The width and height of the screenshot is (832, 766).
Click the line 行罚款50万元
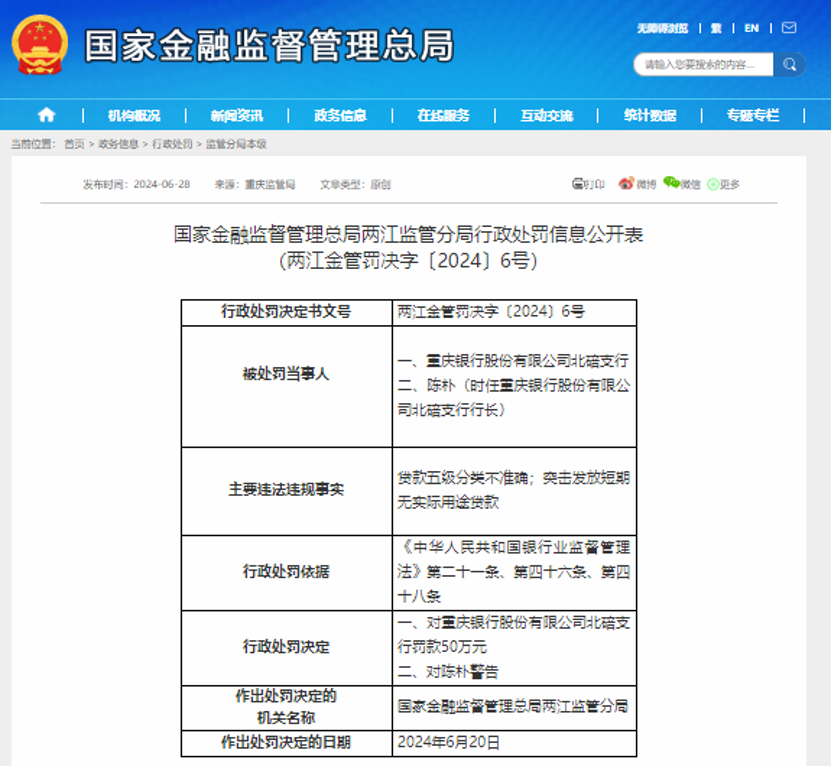coord(442,646)
